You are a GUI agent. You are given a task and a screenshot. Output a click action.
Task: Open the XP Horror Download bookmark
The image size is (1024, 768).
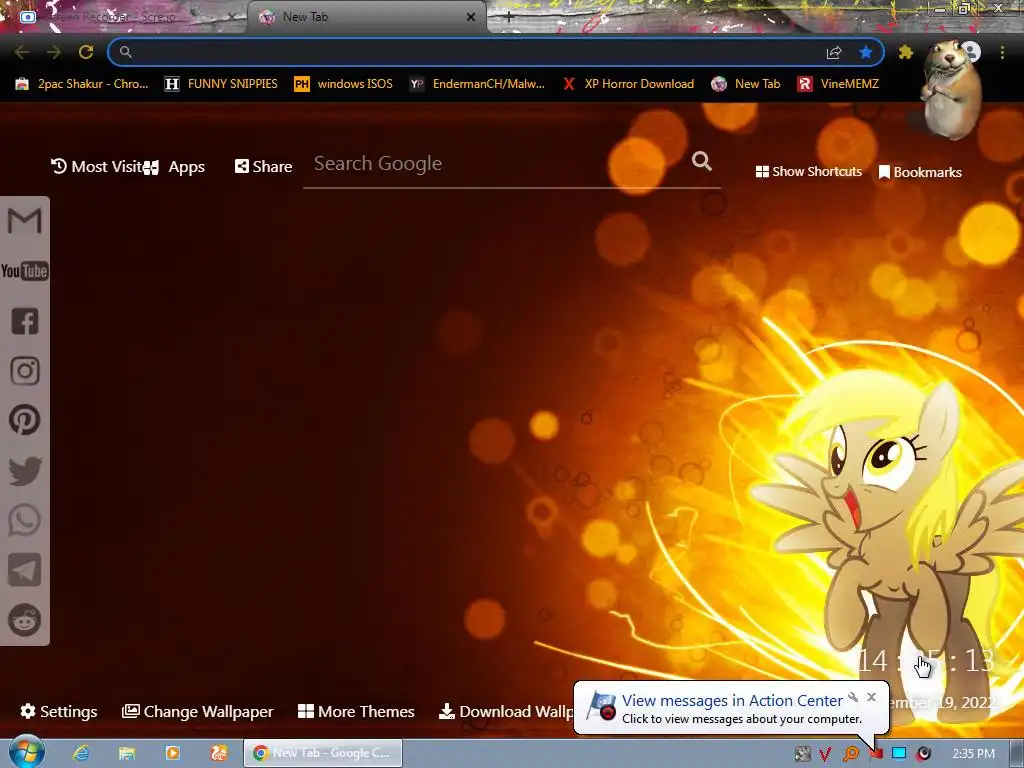pyautogui.click(x=628, y=84)
